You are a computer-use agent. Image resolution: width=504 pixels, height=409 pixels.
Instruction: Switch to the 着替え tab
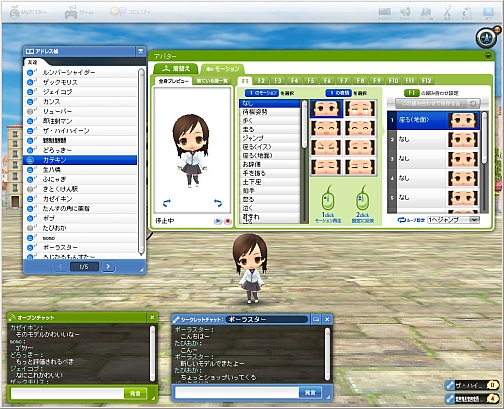click(x=176, y=69)
